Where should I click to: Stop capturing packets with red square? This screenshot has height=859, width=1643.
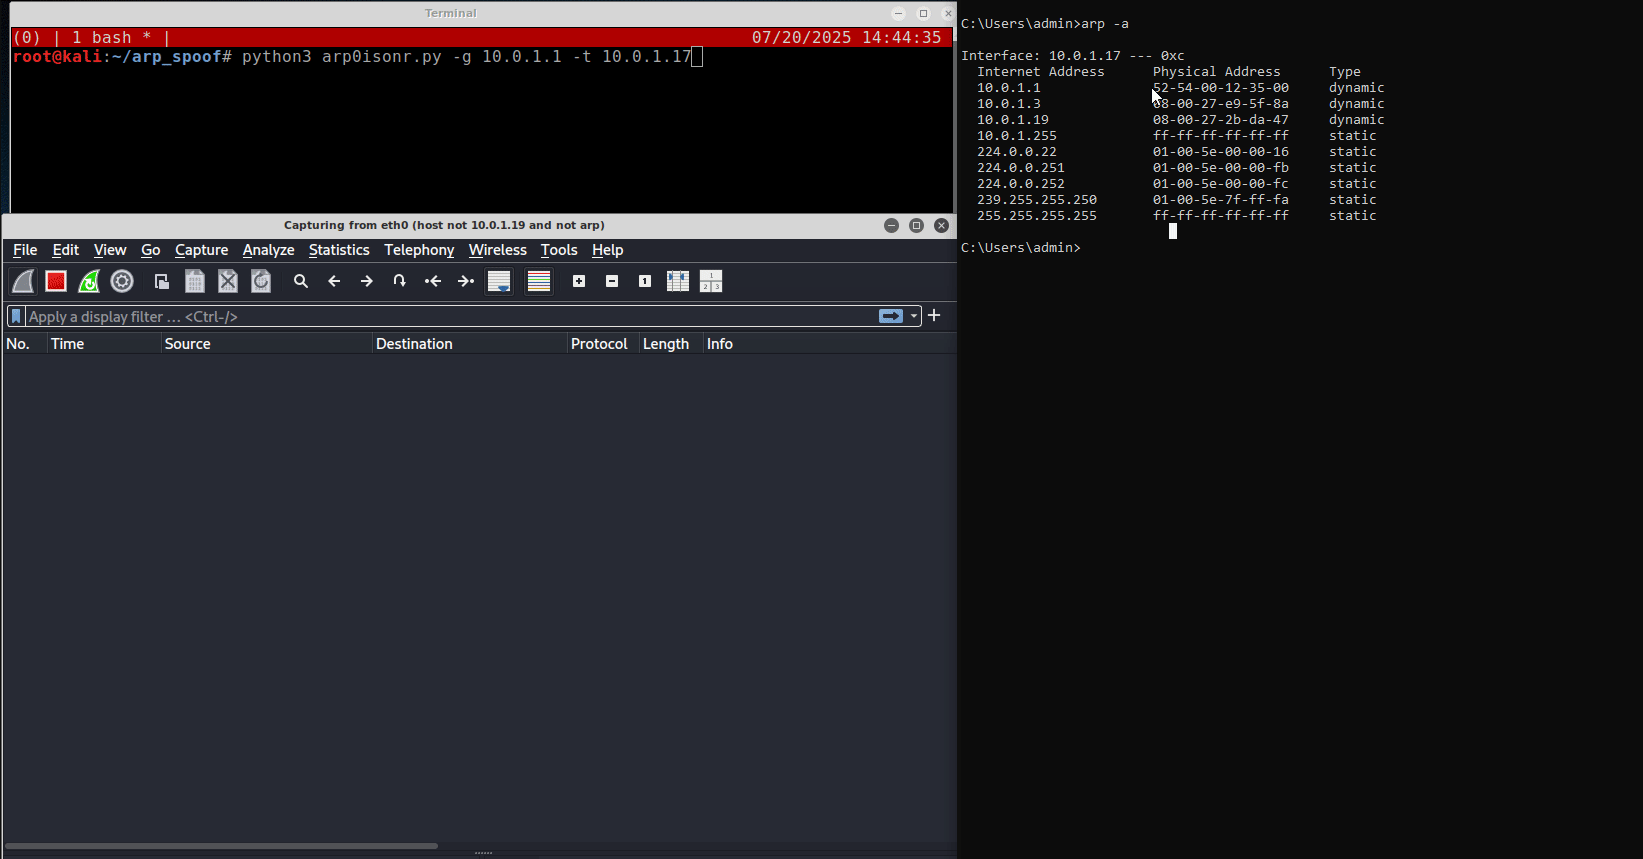tap(56, 282)
